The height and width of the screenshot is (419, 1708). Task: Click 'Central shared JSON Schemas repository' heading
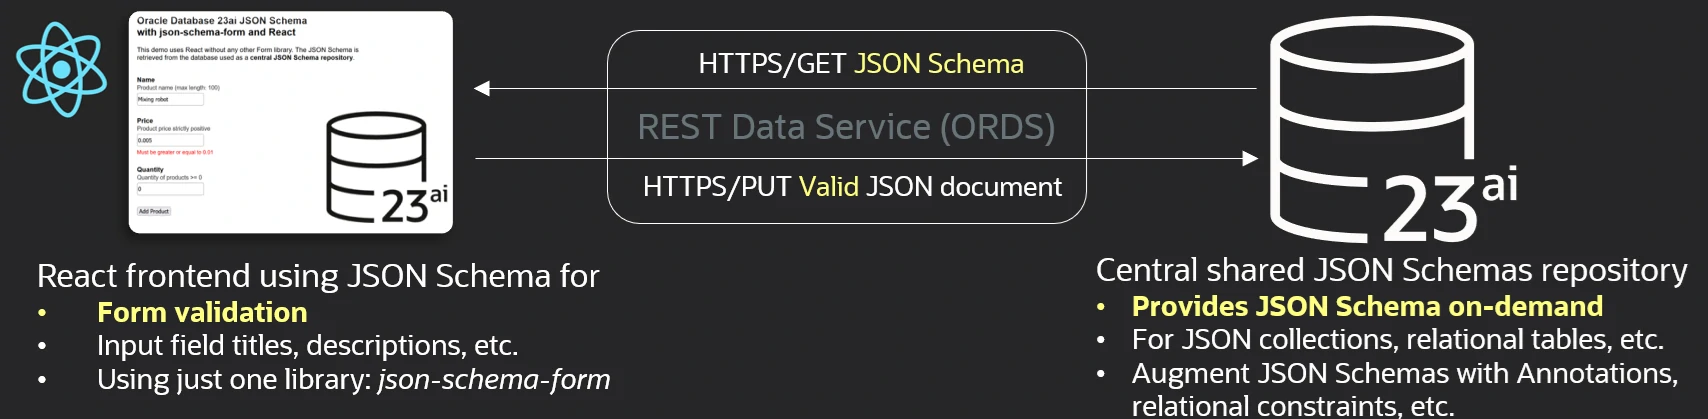pyautogui.click(x=1391, y=270)
